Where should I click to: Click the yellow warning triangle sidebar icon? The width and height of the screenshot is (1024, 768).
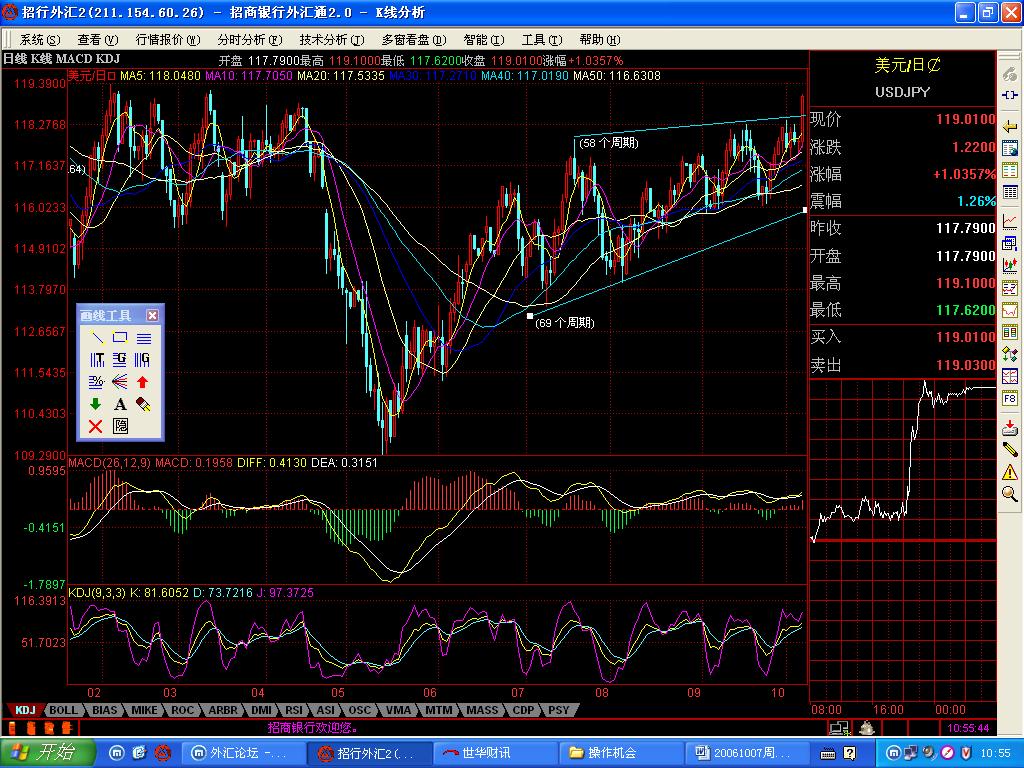(1010, 471)
